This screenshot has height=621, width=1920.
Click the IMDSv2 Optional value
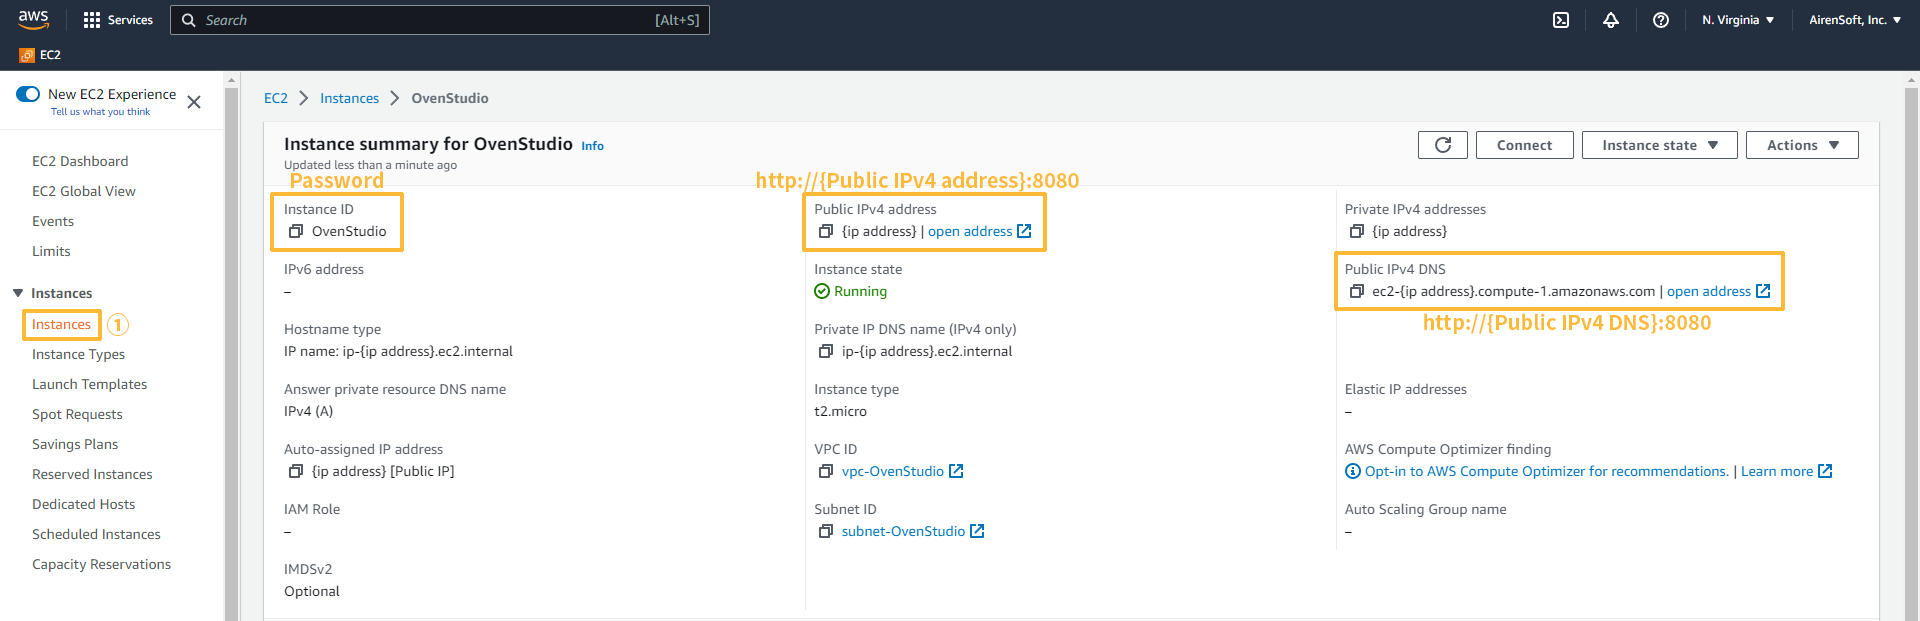312,591
